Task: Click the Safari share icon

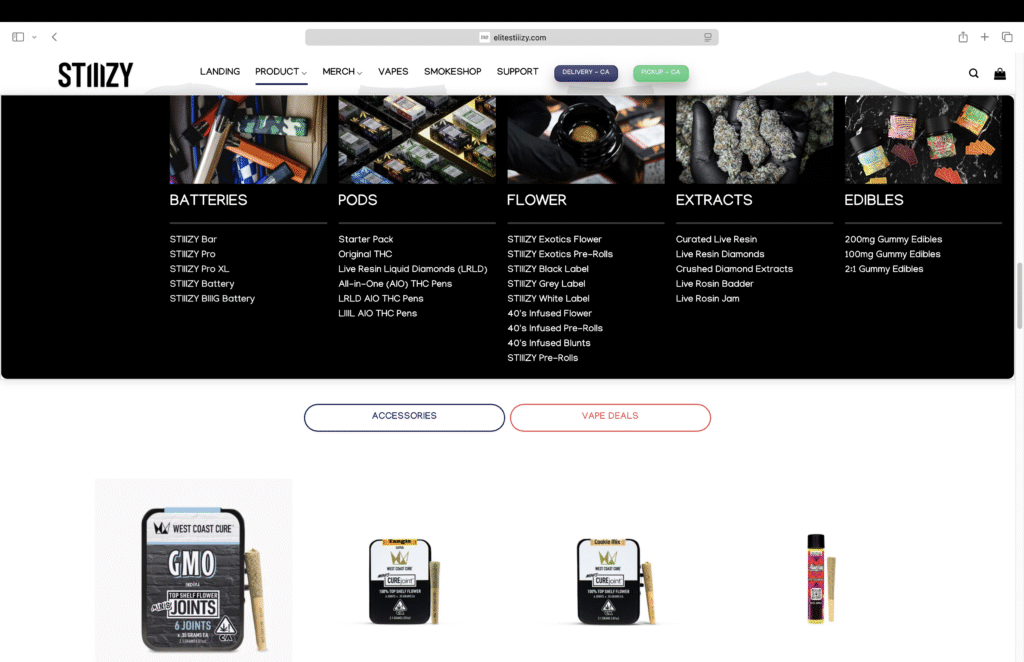Action: coord(963,37)
